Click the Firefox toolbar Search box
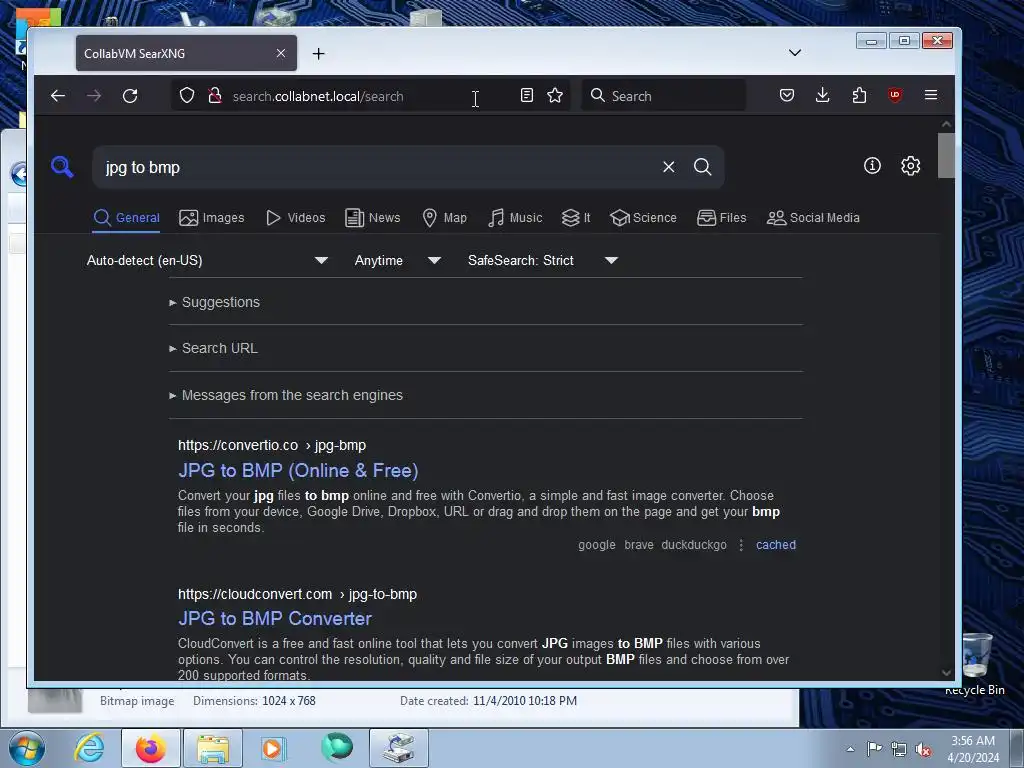 coord(663,95)
